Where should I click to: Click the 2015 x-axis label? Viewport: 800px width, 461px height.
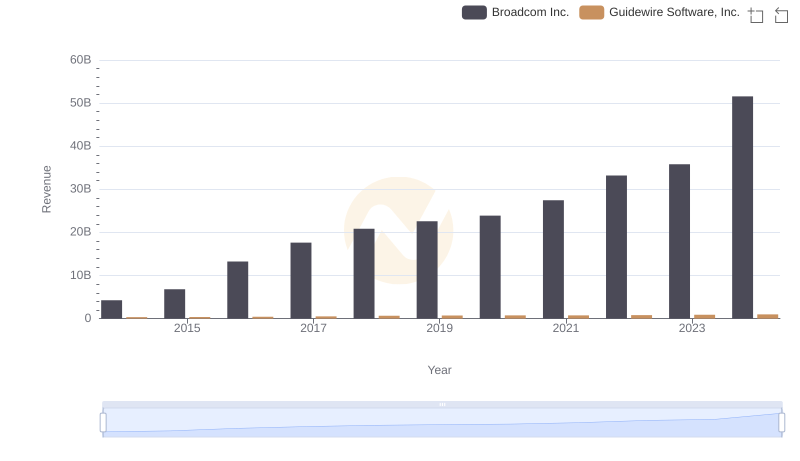(187, 328)
